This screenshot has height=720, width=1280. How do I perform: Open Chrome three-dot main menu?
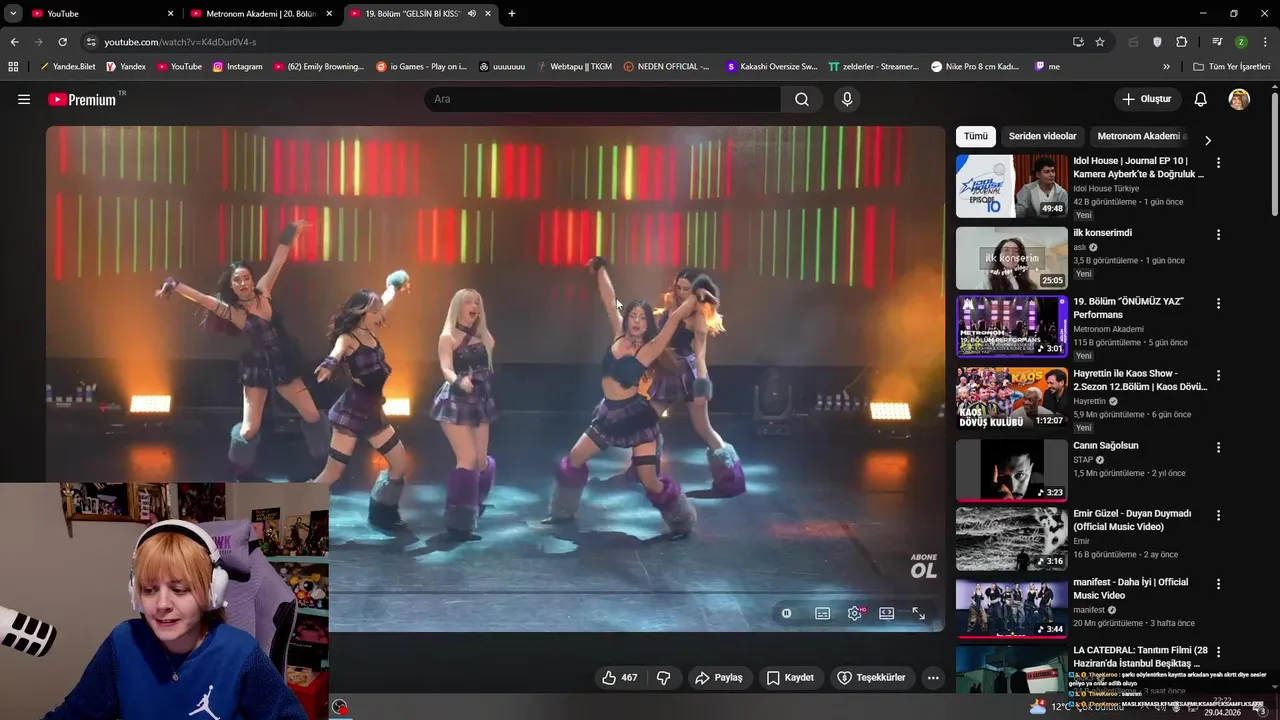(x=1266, y=42)
